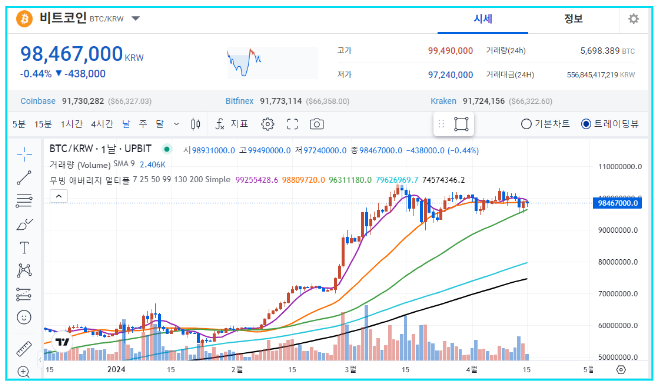This screenshot has height=388, width=659.
Task: Click the 98467000.0 current price label on axis
Action: 617,203
